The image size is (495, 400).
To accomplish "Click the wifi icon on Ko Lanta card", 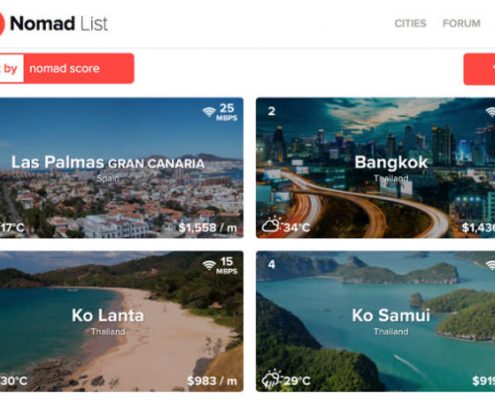I will pyautogui.click(x=209, y=265).
